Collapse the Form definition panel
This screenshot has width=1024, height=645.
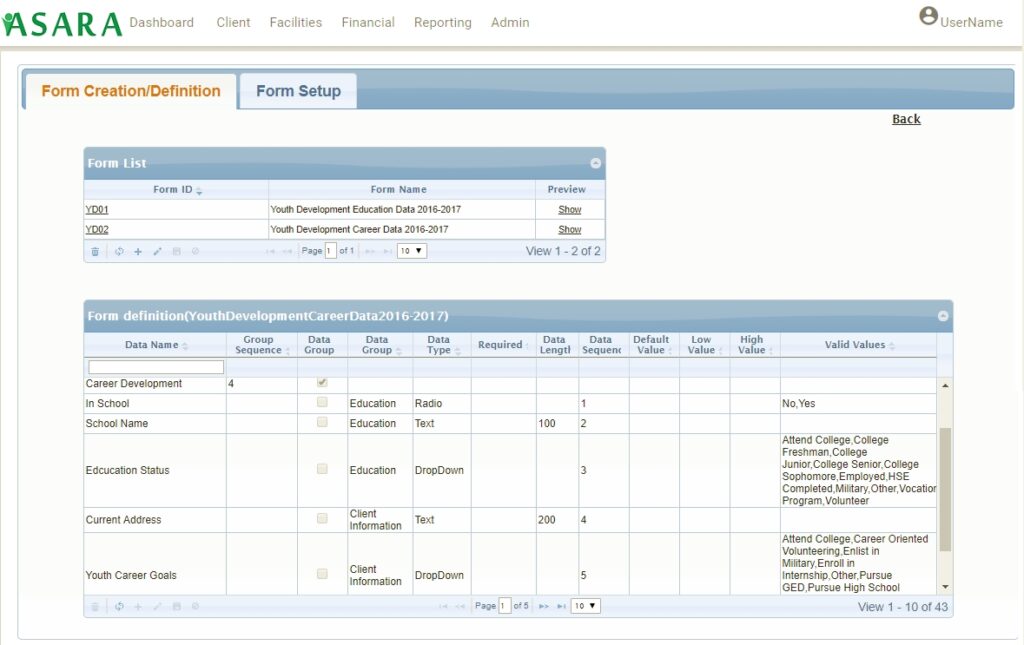(942, 315)
